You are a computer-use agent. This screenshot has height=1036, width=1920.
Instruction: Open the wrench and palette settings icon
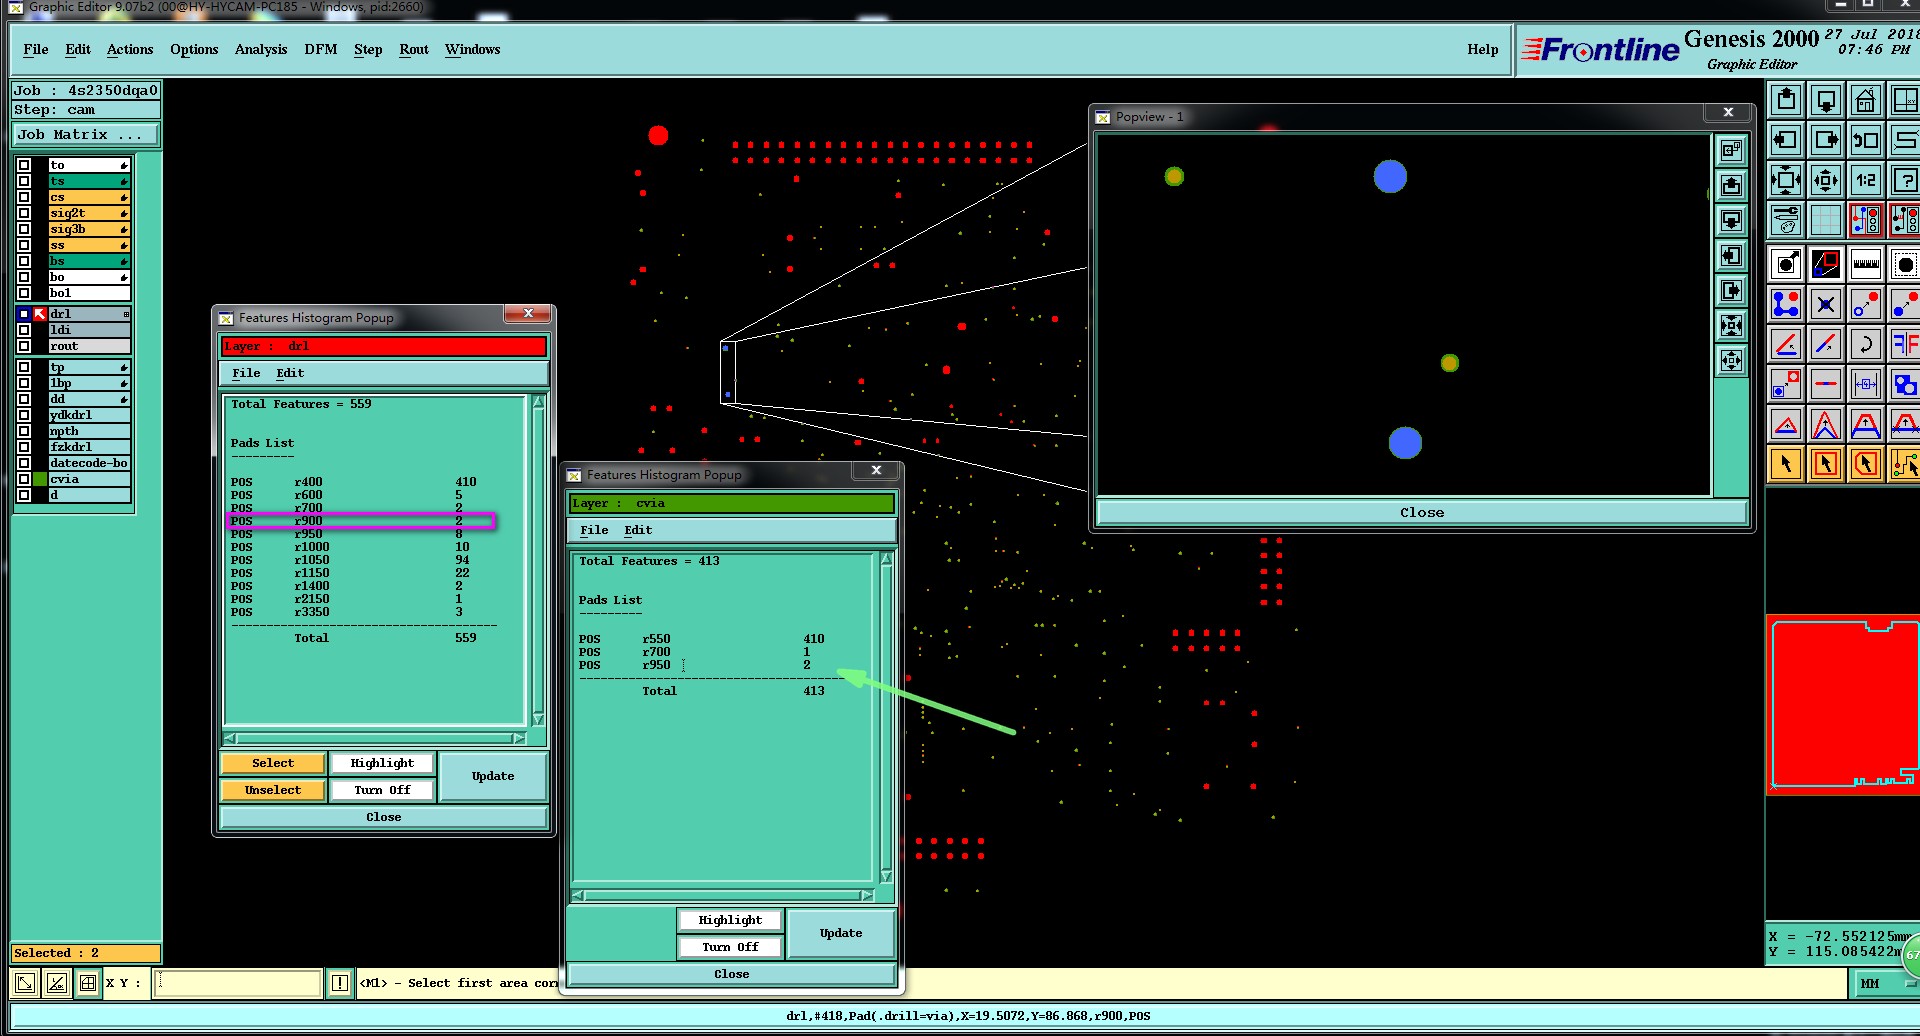click(x=1786, y=220)
